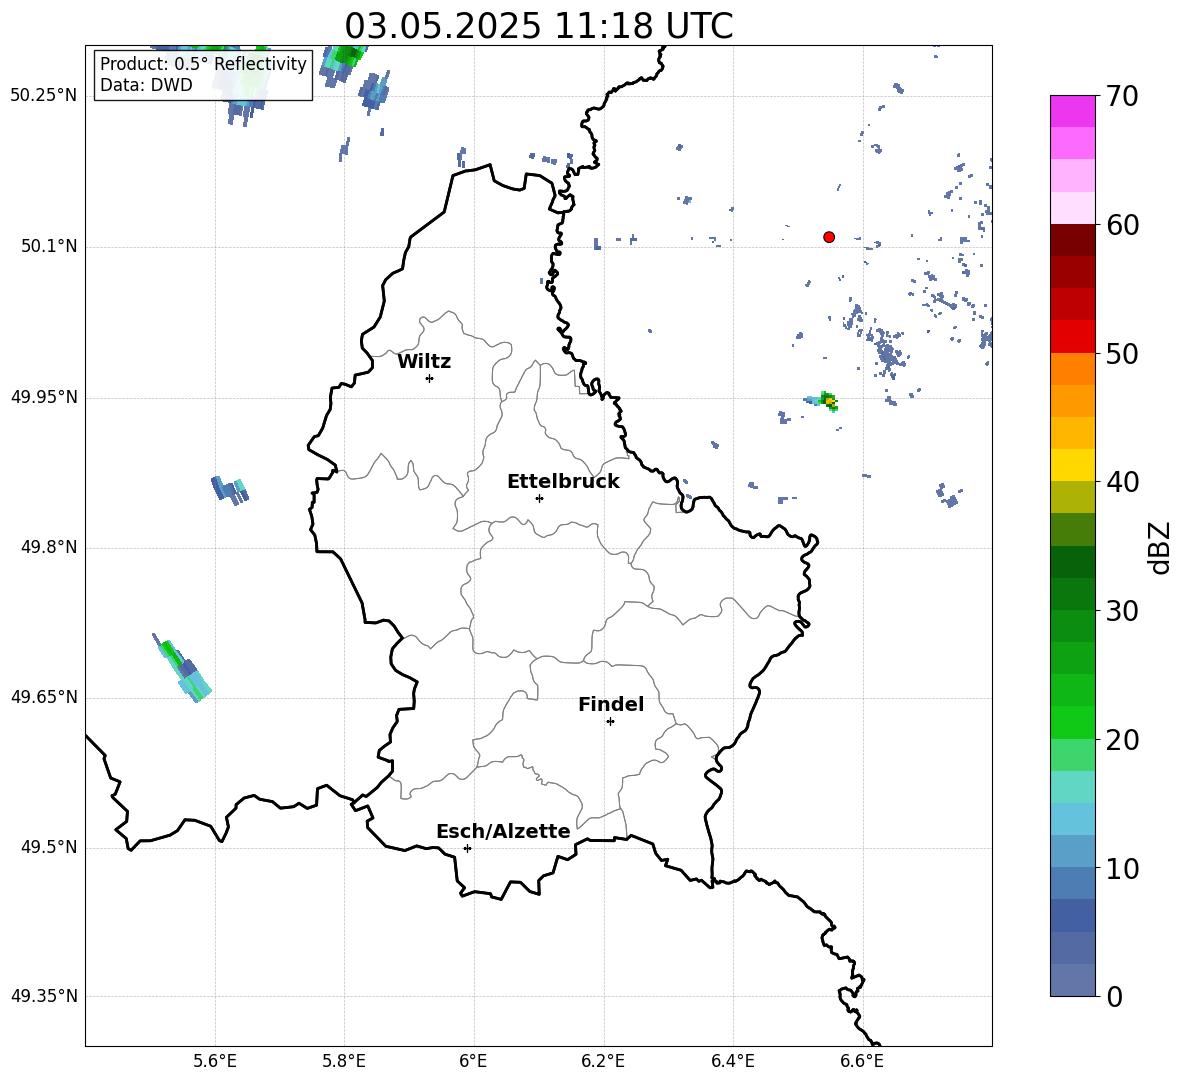Click the 6.6°E longitude label
This screenshot has width=1184, height=1081.
pyautogui.click(x=862, y=1061)
